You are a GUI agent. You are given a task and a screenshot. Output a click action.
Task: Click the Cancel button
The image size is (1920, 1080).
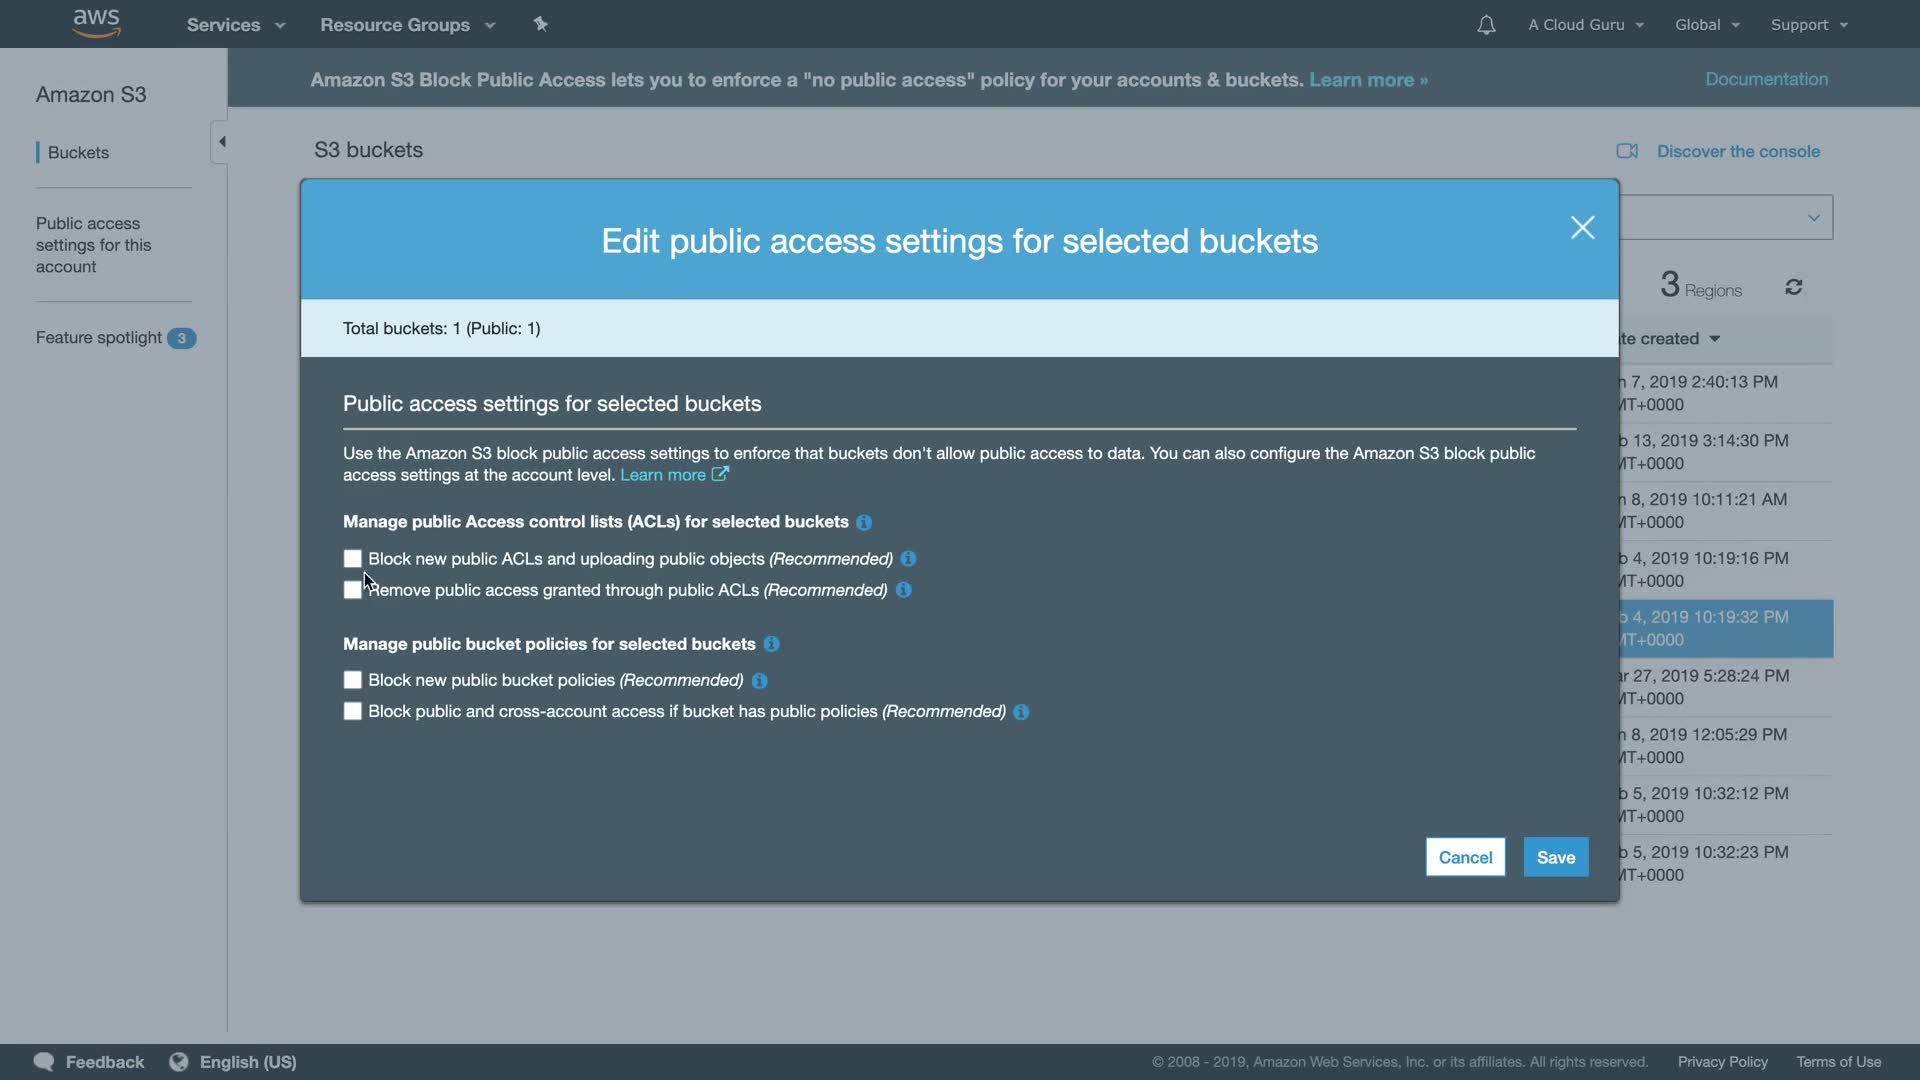[1465, 857]
